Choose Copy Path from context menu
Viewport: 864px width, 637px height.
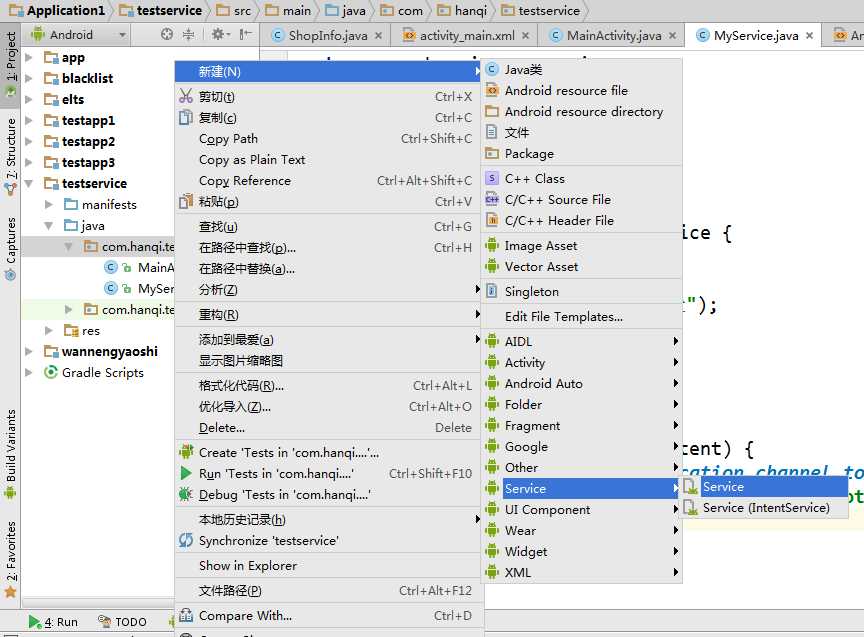click(x=328, y=139)
